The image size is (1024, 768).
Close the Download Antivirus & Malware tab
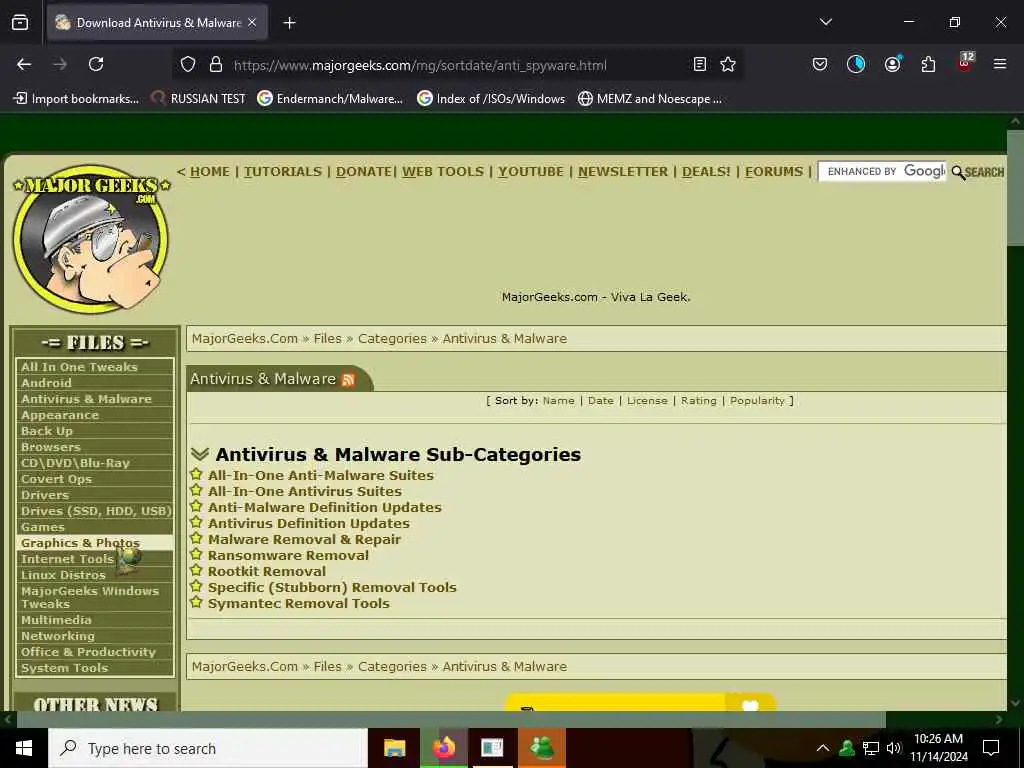point(252,23)
